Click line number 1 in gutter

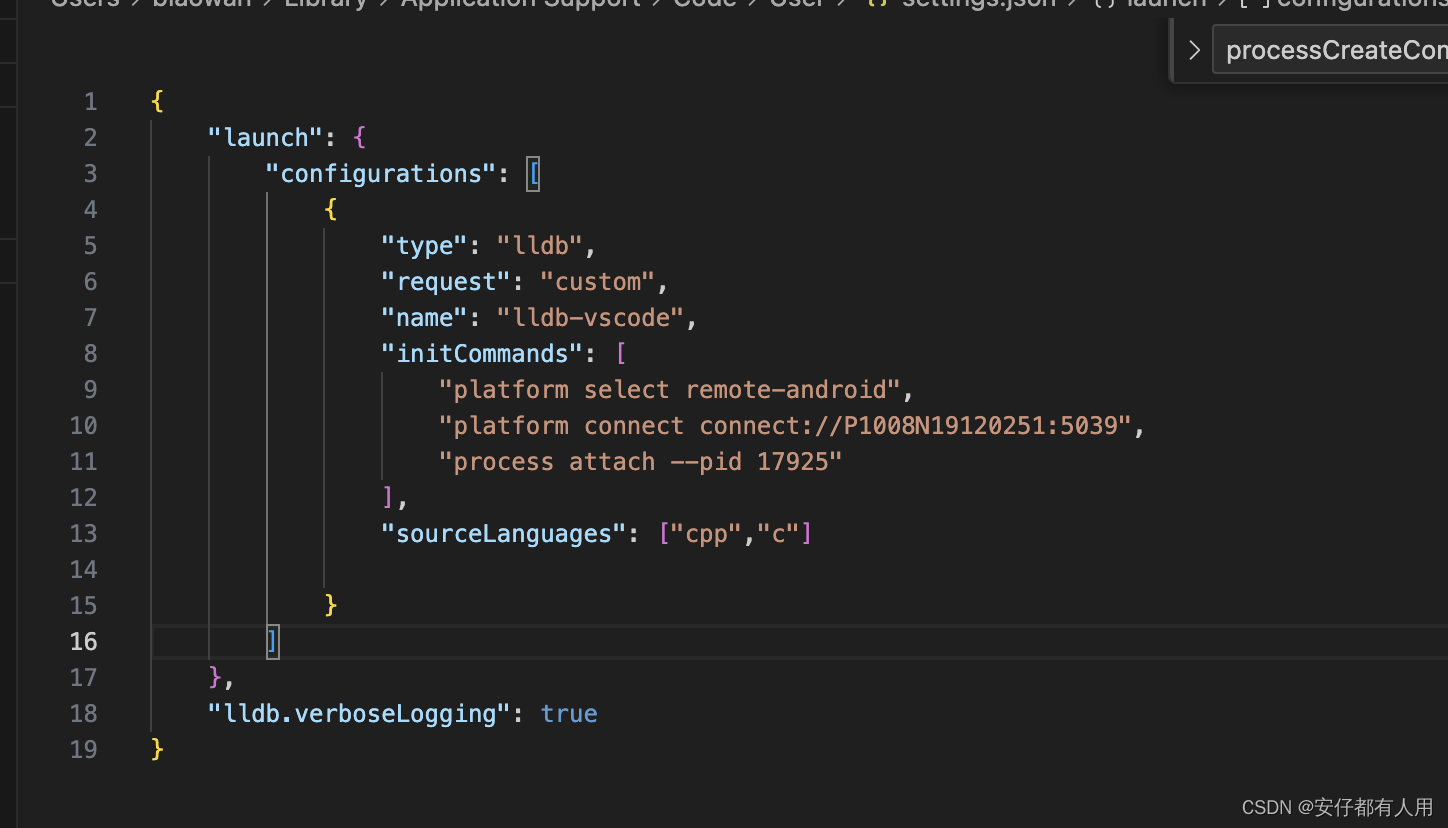[x=91, y=102]
